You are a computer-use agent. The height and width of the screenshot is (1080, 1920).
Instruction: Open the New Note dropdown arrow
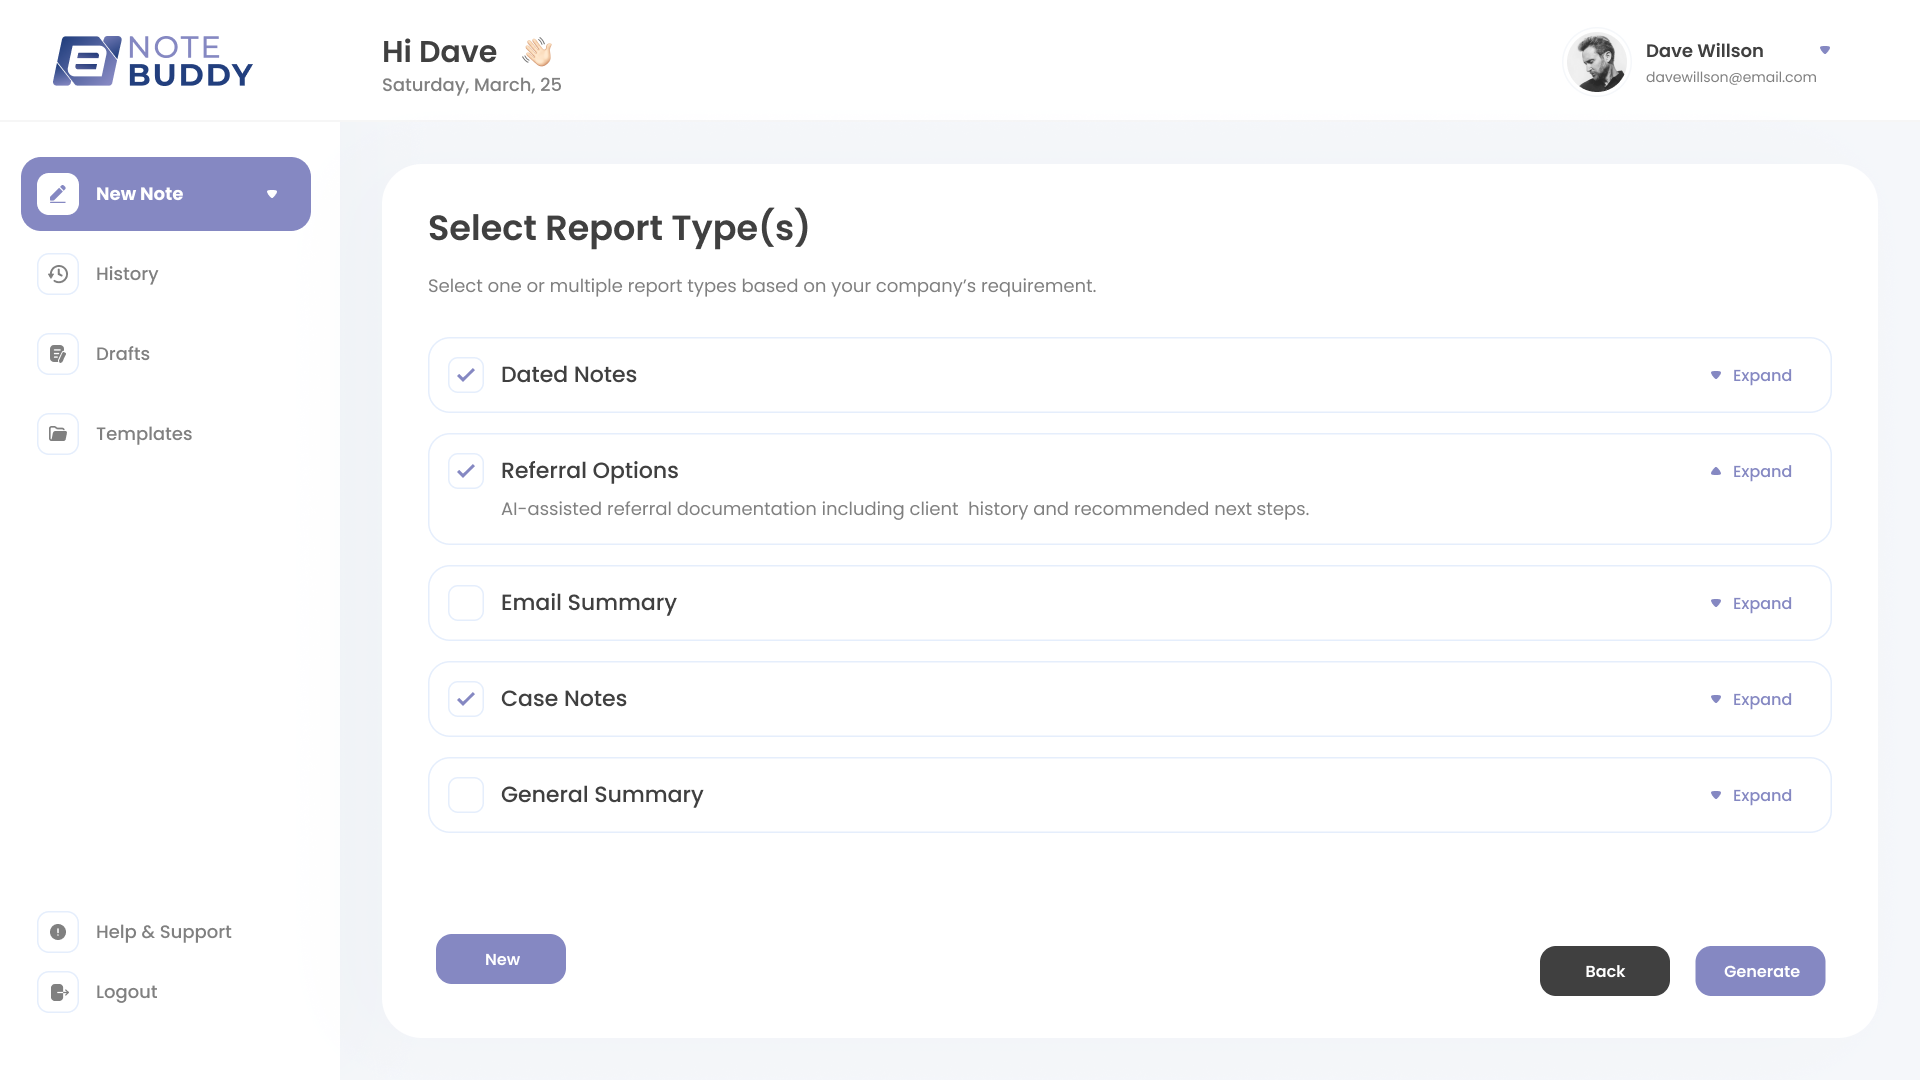click(x=272, y=194)
